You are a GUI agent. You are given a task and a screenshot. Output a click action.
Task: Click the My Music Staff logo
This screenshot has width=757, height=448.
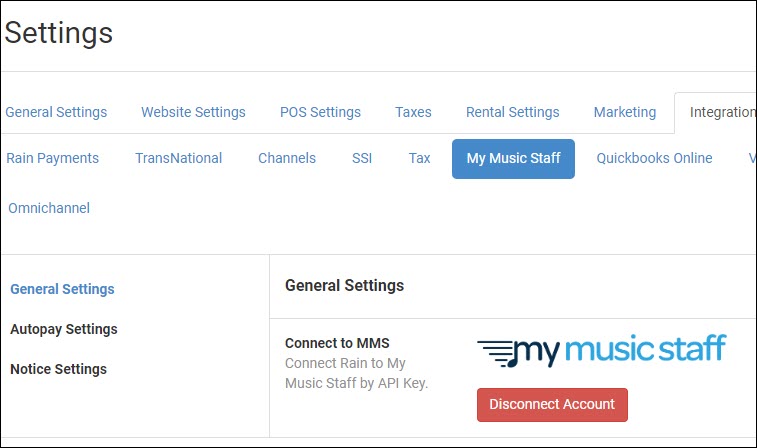pyautogui.click(x=602, y=350)
